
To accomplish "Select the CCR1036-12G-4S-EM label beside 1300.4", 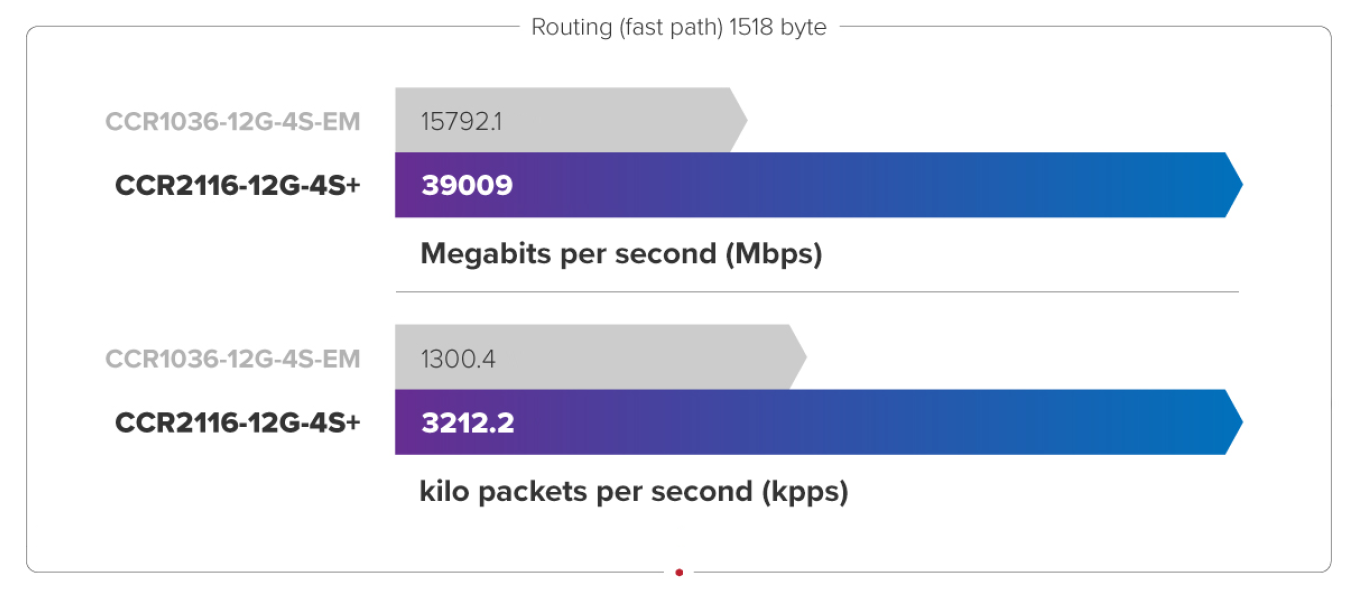I will 232,359.
